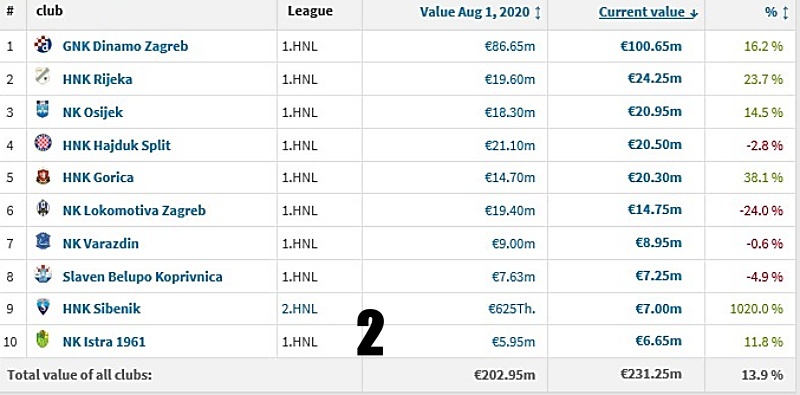Click the Slaven Belupo Koprivnica crest
Image resolution: width=800 pixels, height=395 pixels.
click(x=43, y=274)
